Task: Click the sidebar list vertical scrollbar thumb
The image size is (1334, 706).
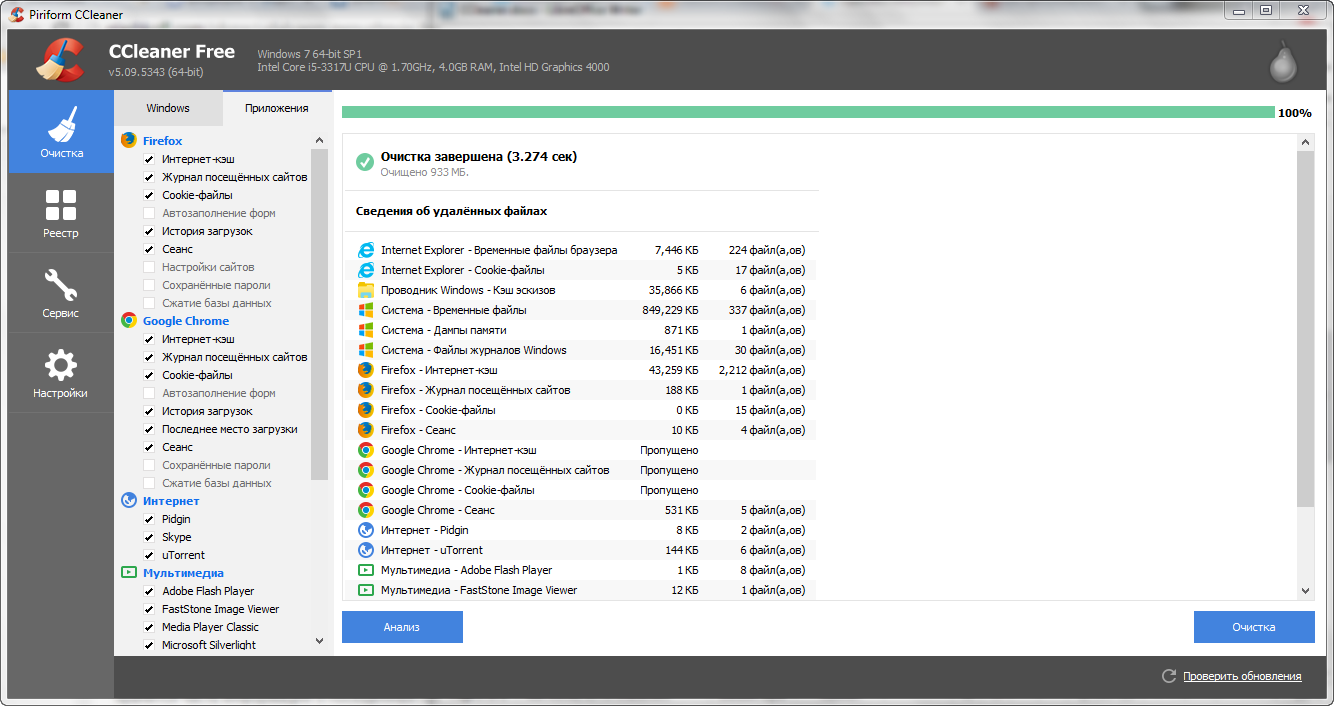Action: (x=319, y=314)
